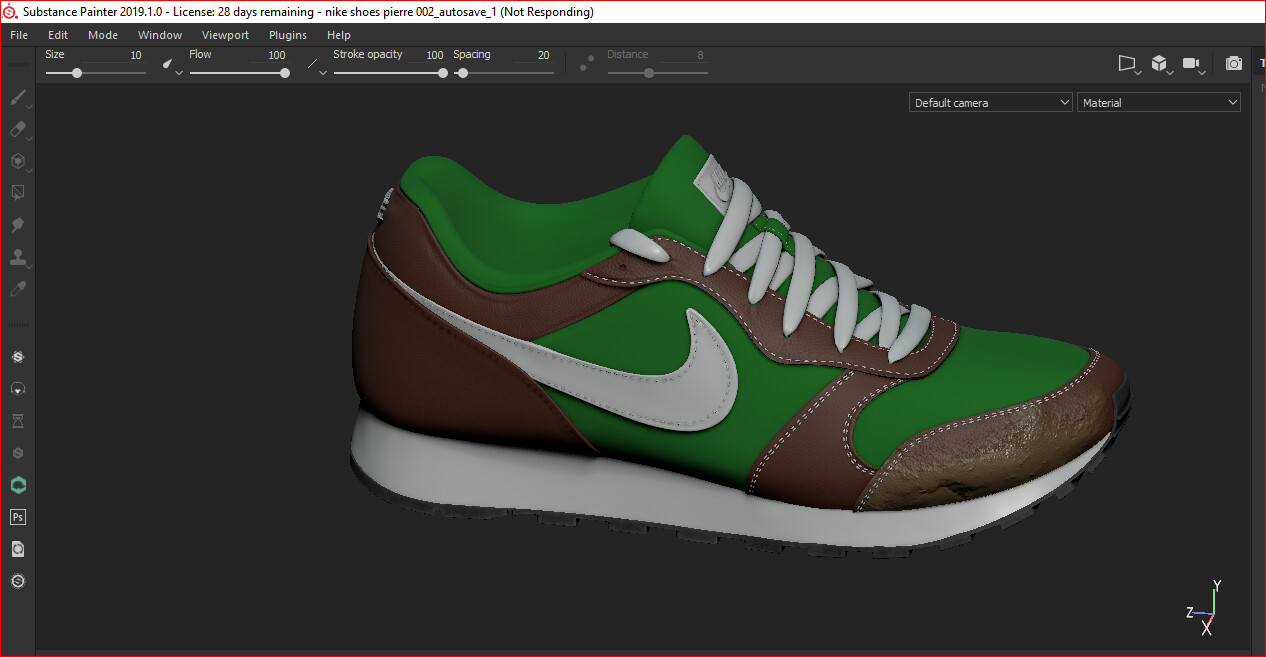Screen dimensions: 1266x657
Task: Click the Substance Painter app logo in the title bar
Action: click(10, 12)
